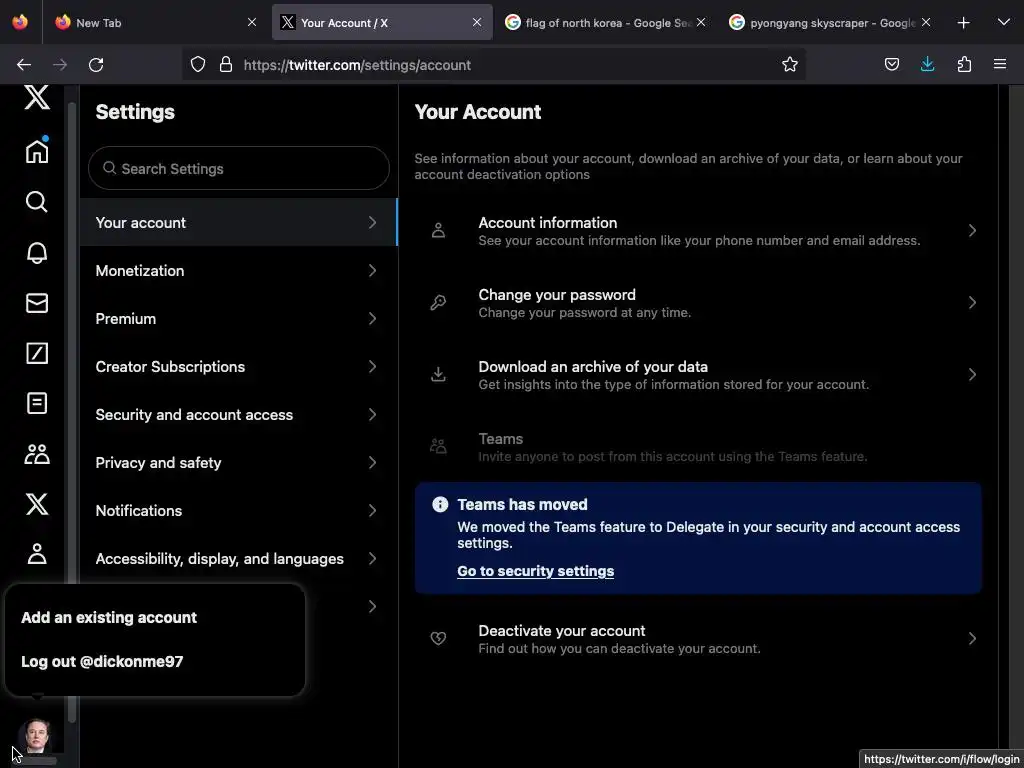Click the Search Settings field

coord(239,168)
